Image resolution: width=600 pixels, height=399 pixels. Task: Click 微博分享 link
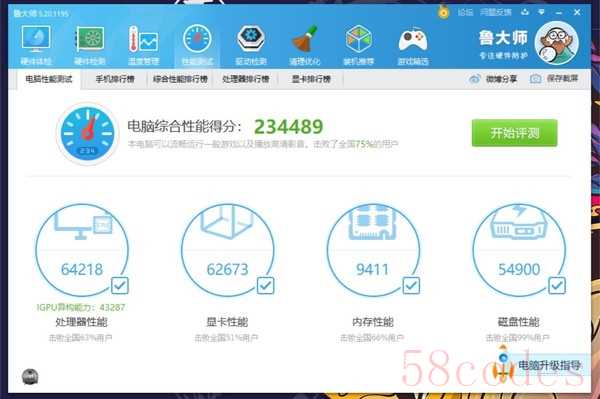click(501, 79)
